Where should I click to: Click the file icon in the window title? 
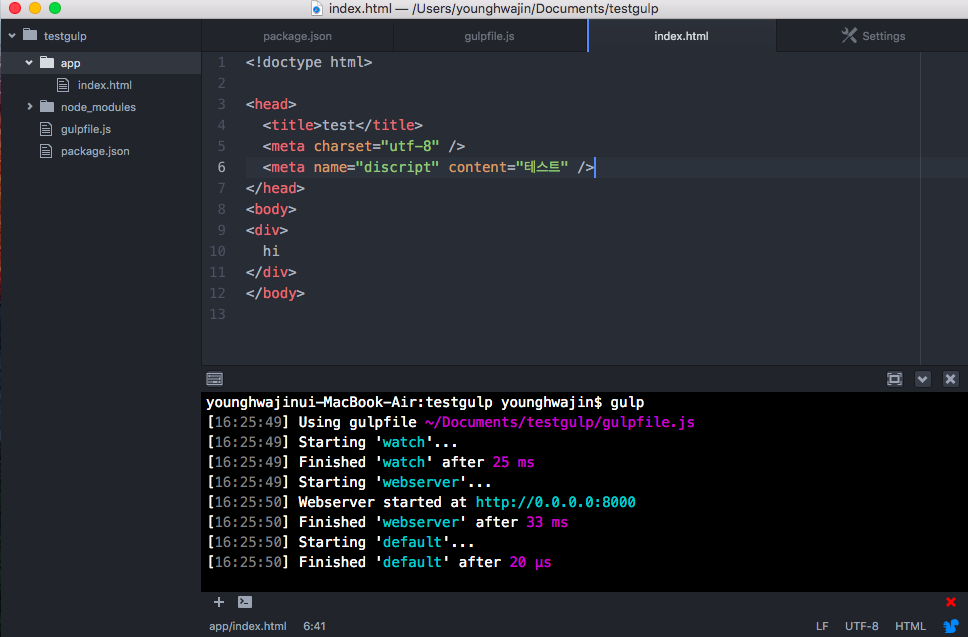pyautogui.click(x=317, y=9)
